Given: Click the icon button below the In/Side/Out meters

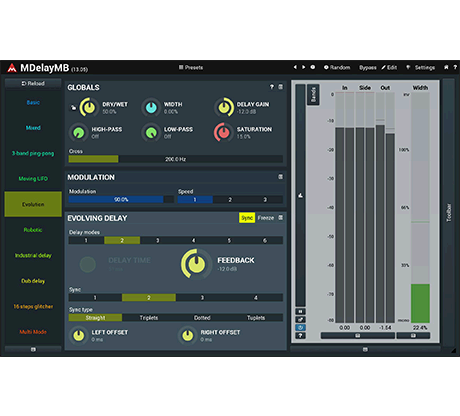Looking at the screenshot, I should (358, 336).
